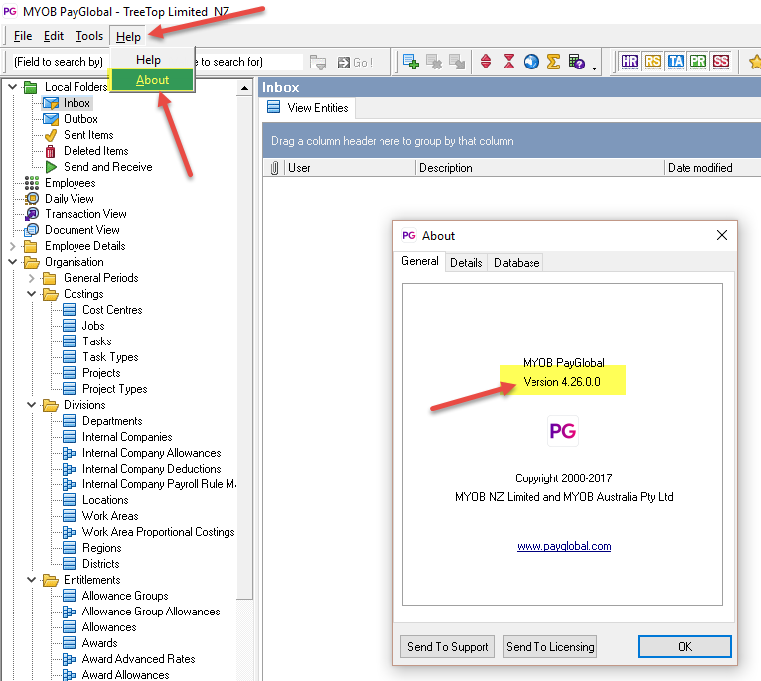Select Internal Company Allowances tree item
761x681 pixels.
151,453
